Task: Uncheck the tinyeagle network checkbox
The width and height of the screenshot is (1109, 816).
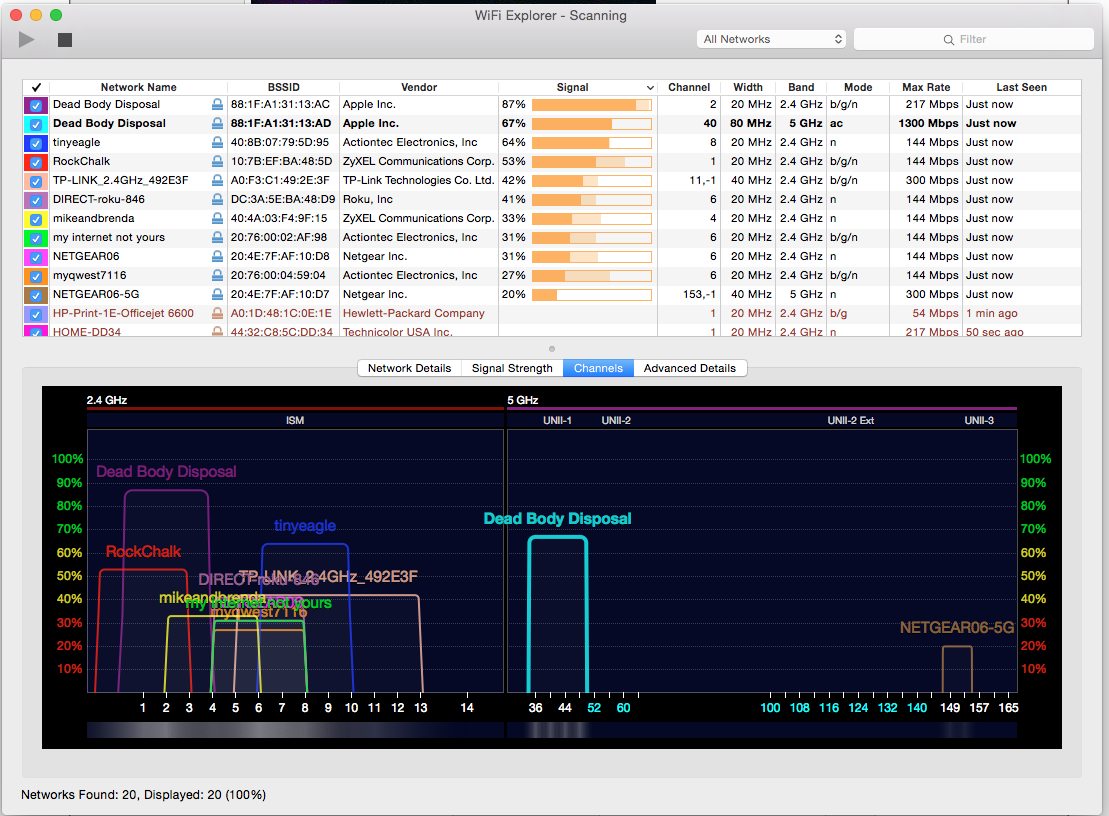Action: (36, 143)
